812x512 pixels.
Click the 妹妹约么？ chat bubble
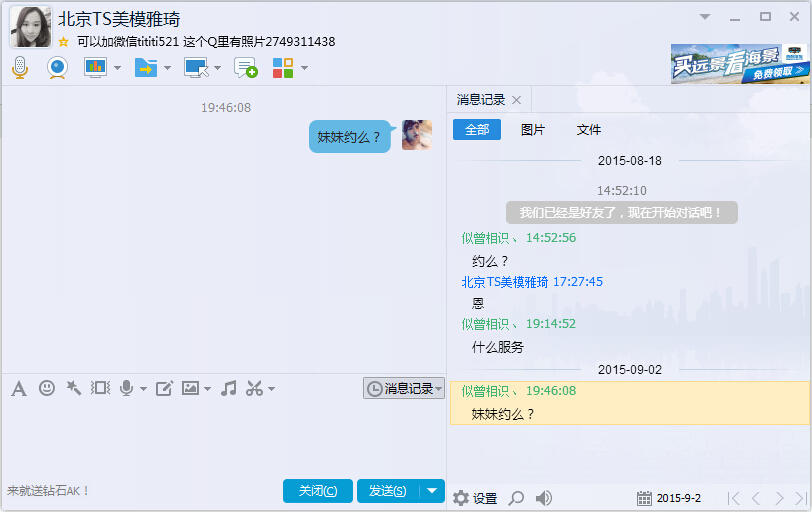[x=350, y=137]
